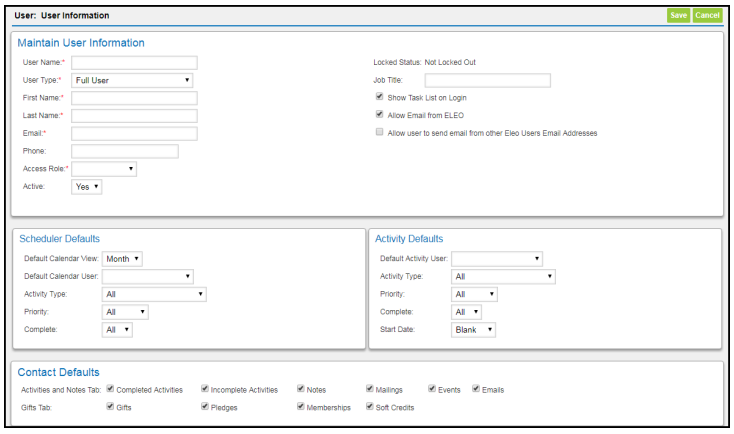The height and width of the screenshot is (434, 734).
Task: Toggle the Mailings checkbox
Action: tap(370, 389)
